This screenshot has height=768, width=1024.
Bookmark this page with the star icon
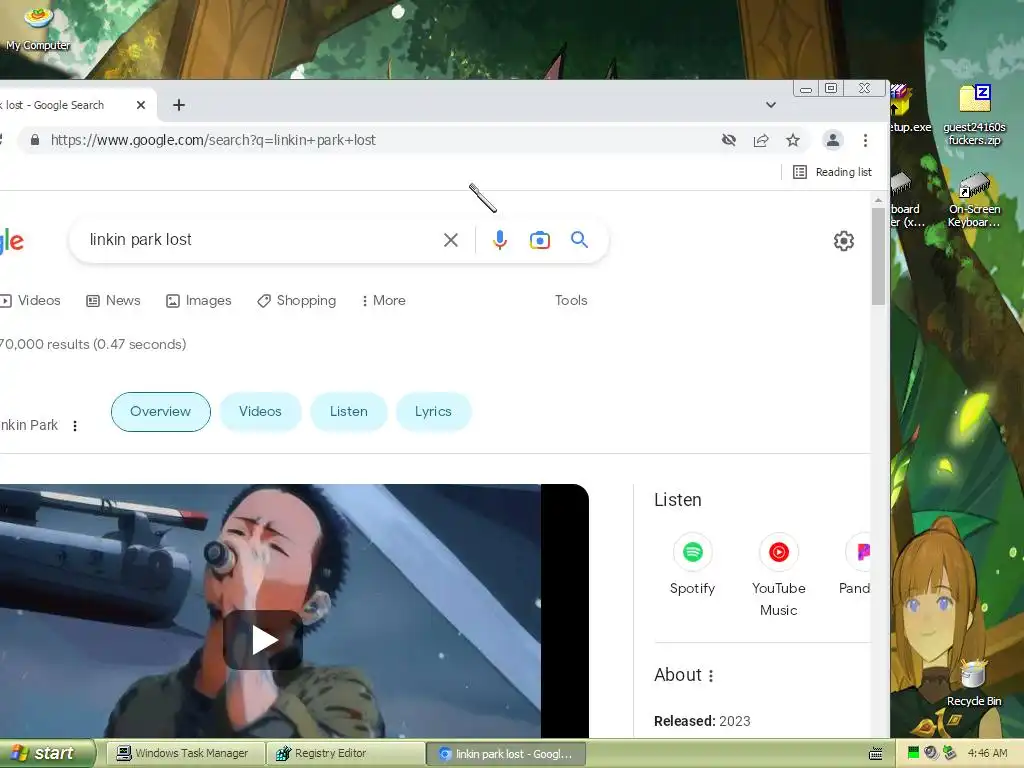pyautogui.click(x=793, y=140)
